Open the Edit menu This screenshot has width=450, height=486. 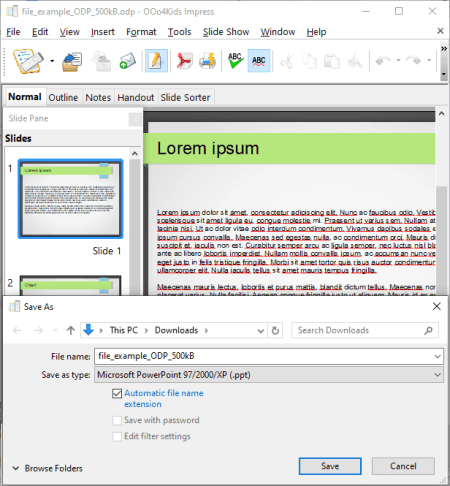40,32
